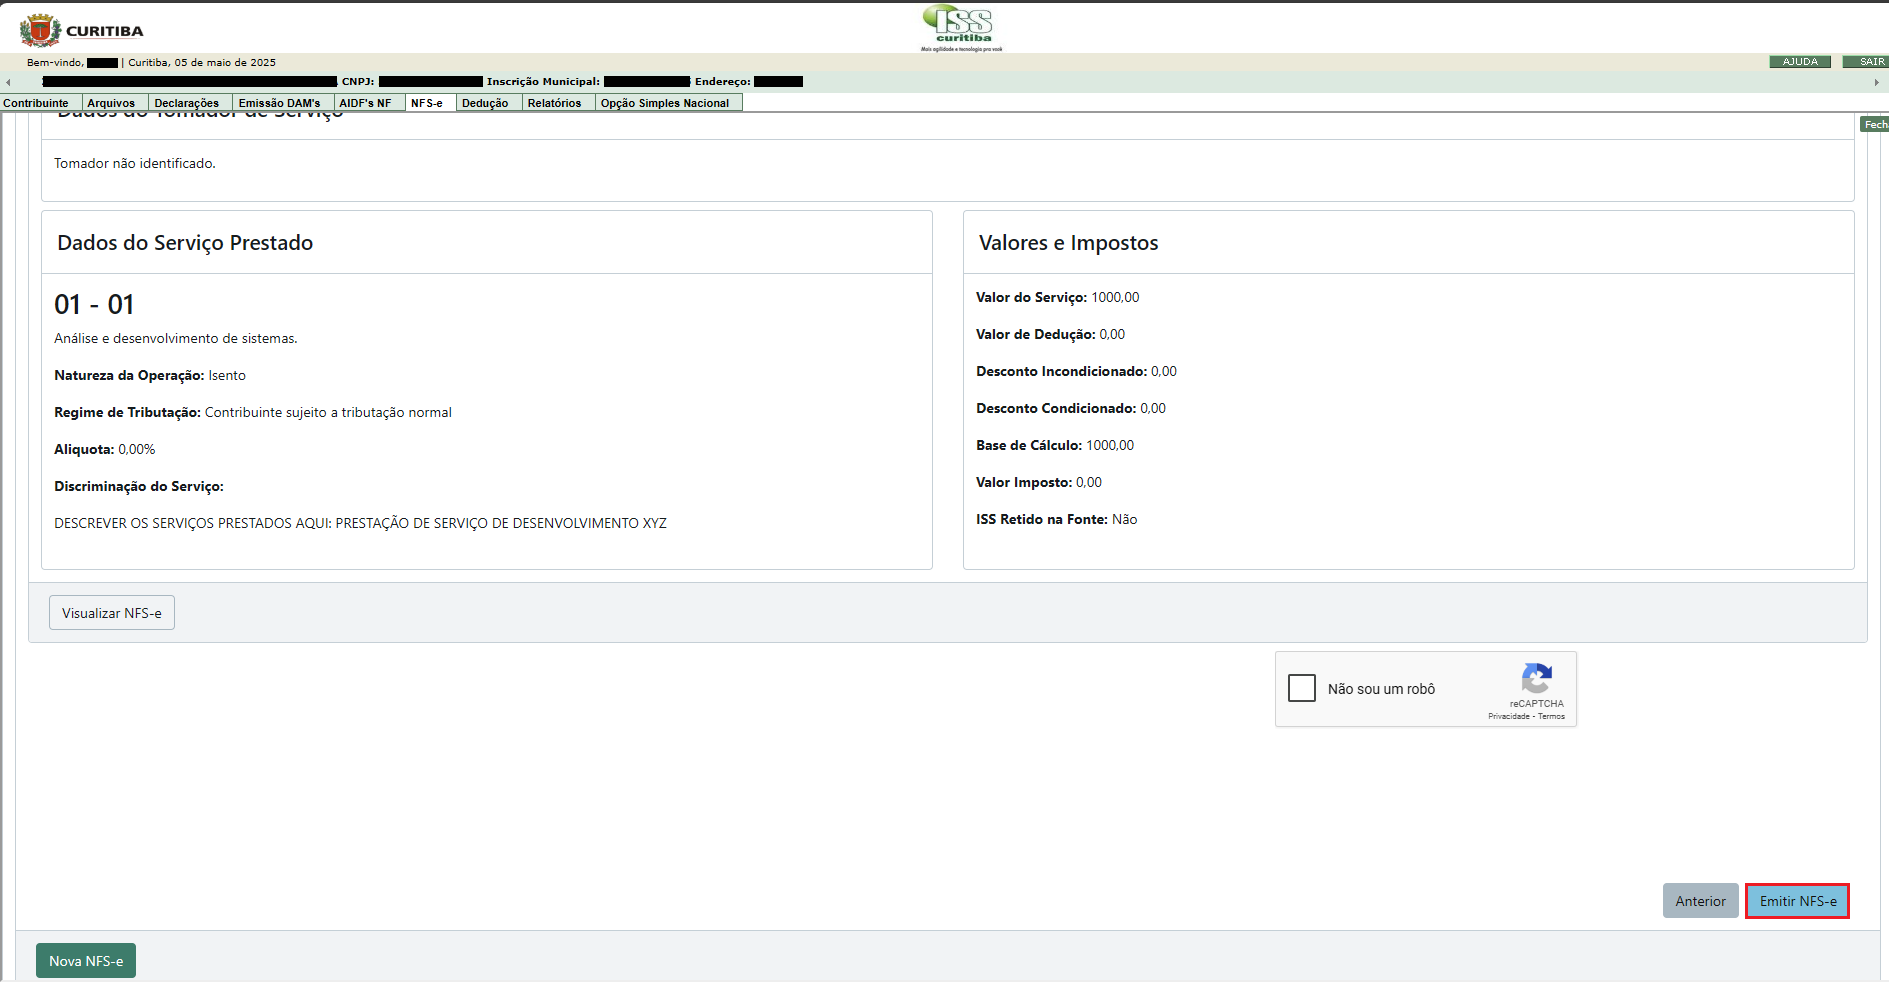Open the Contribuinte menu
Screen dimensions: 1889x985
pyautogui.click(x=36, y=103)
